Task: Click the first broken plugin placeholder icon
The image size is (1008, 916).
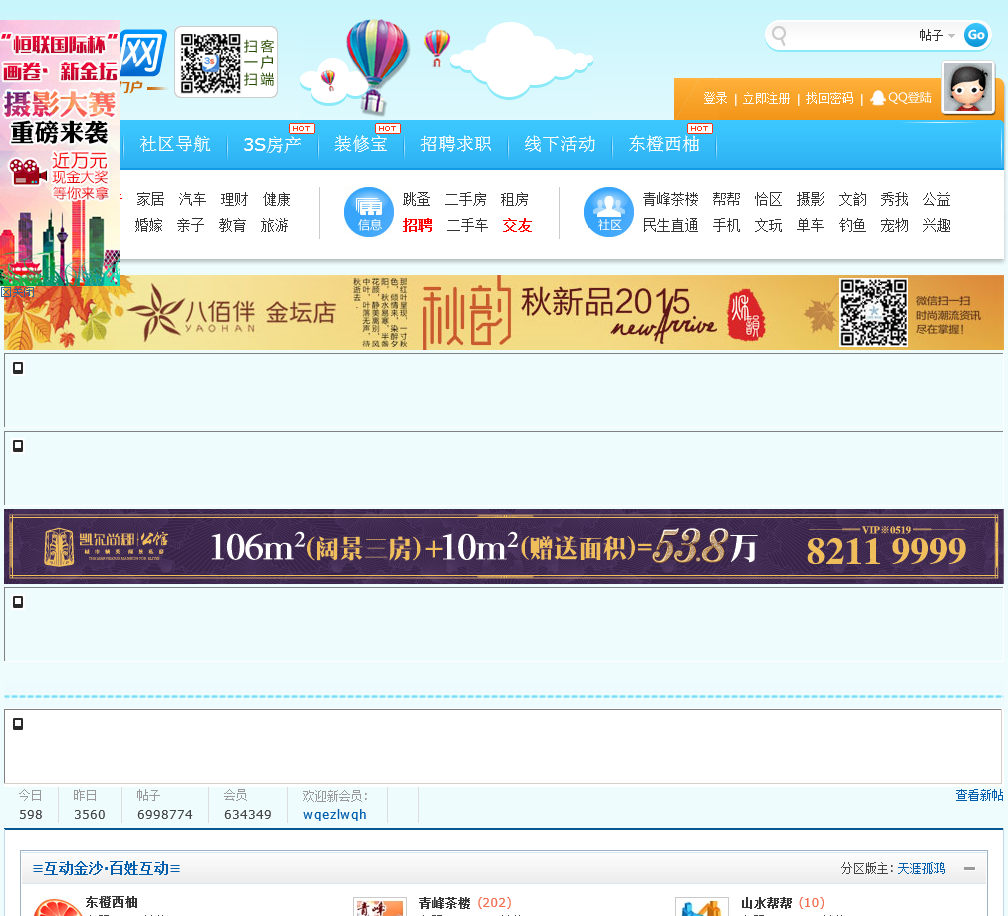Action: click(18, 368)
